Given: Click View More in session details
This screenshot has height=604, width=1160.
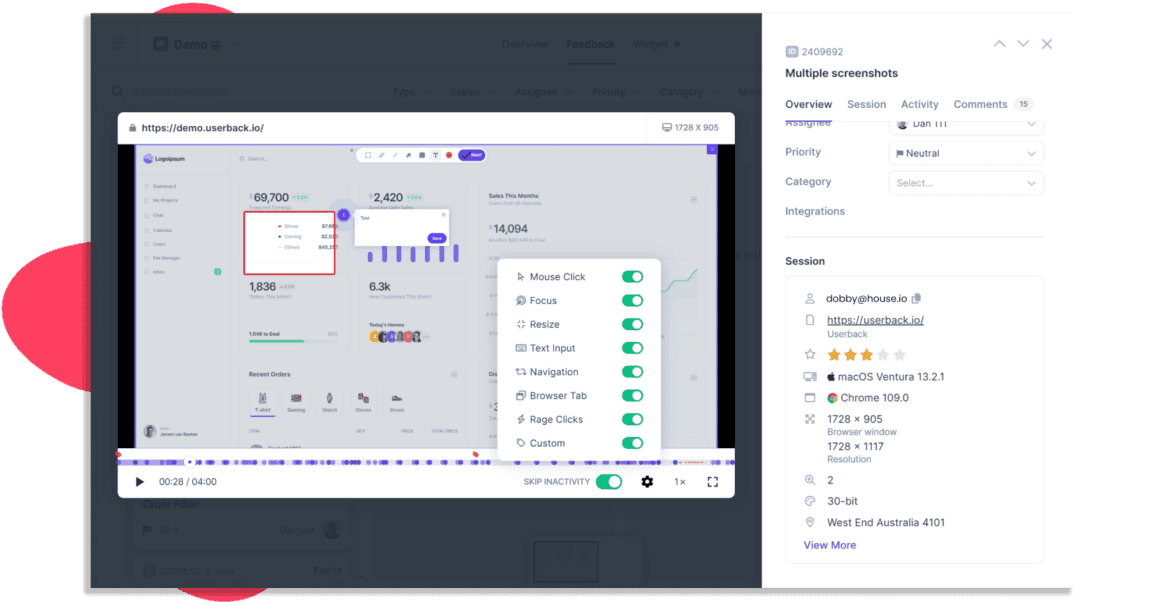Looking at the screenshot, I should (830, 545).
